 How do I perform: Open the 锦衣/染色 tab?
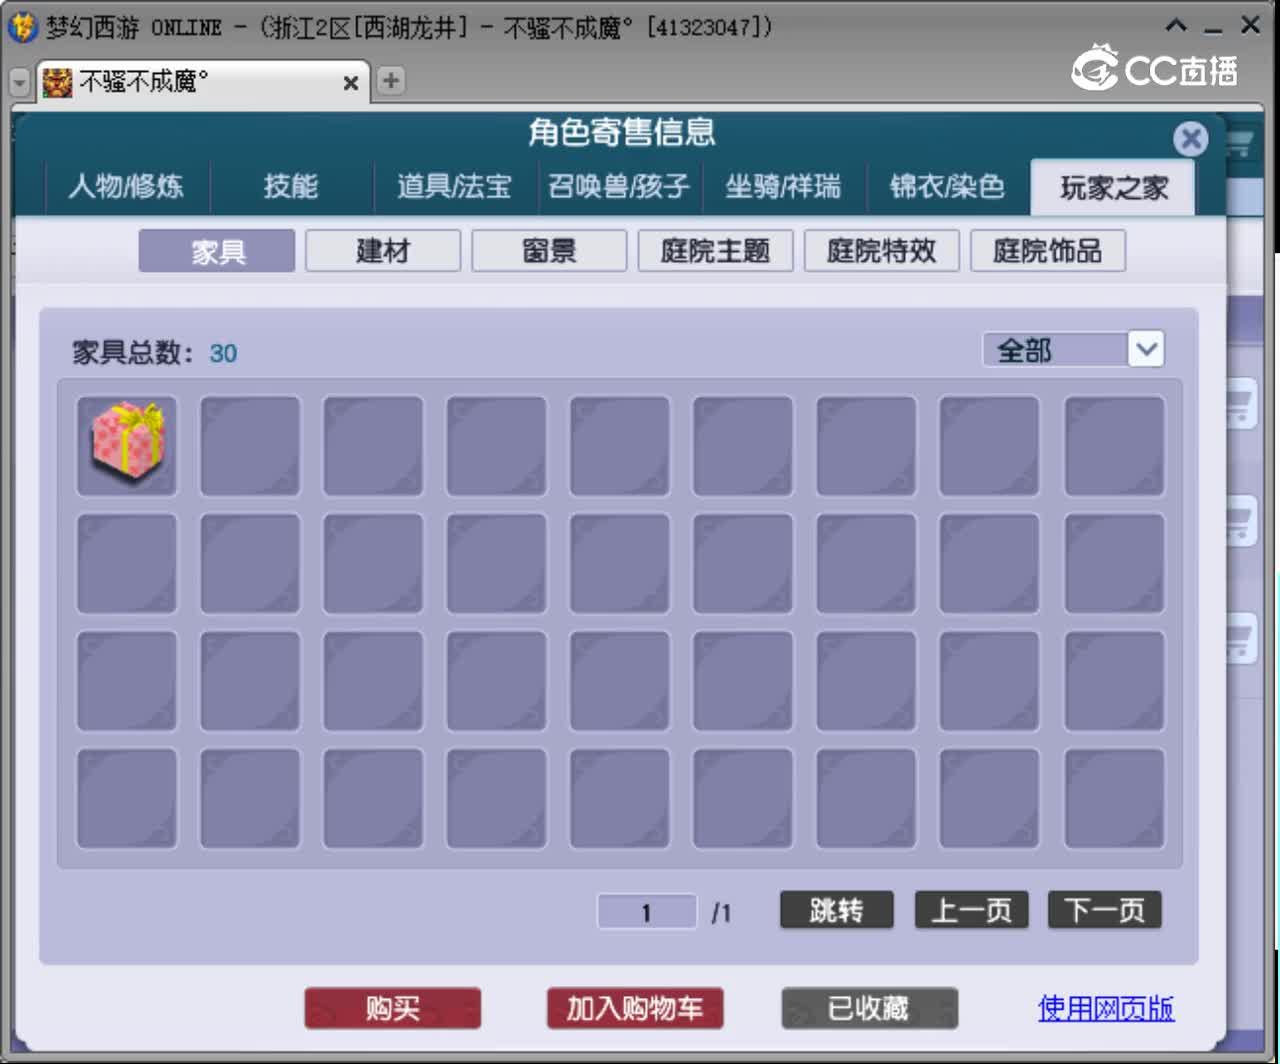[947, 187]
